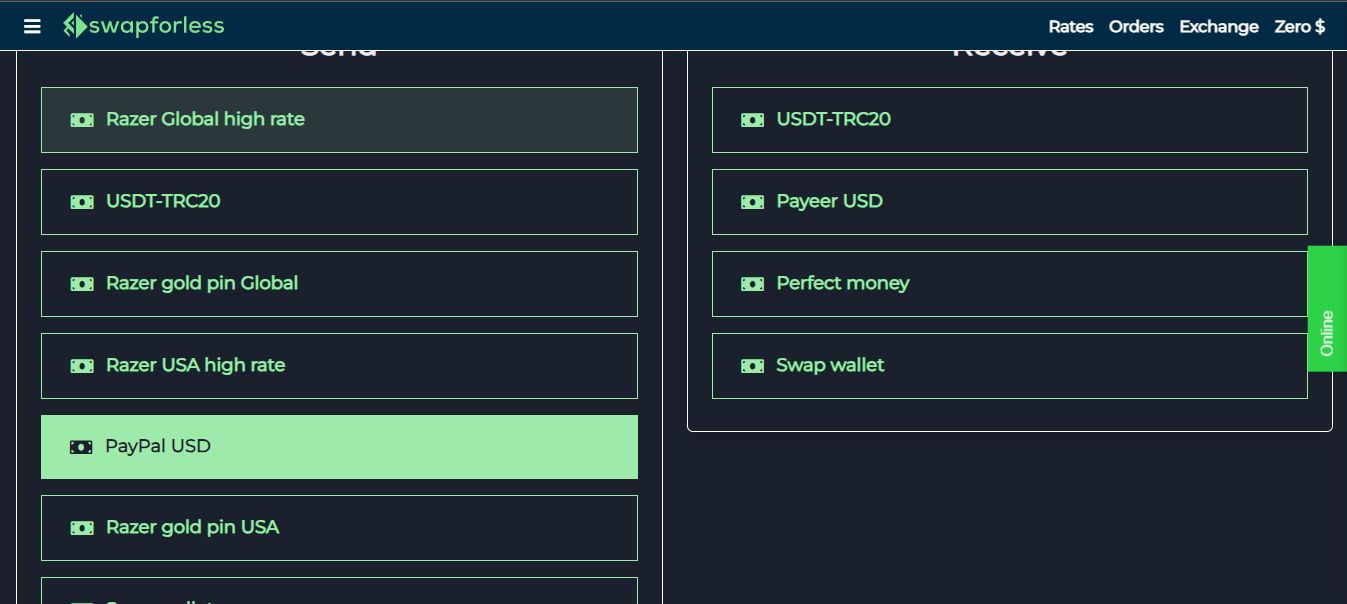
Task: Select Razer gold pin USA from Send list
Action: [x=339, y=527]
